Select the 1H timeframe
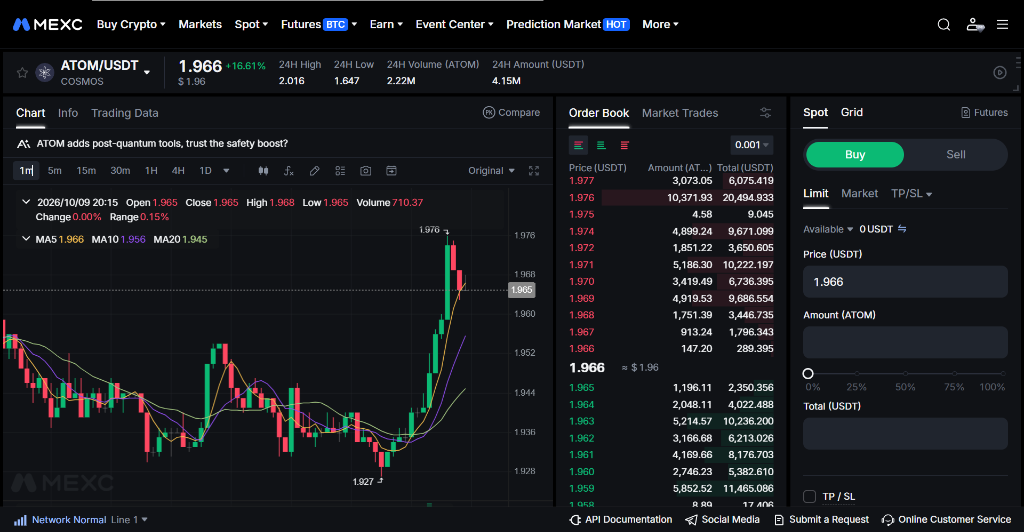This screenshot has width=1024, height=532. pos(152,171)
